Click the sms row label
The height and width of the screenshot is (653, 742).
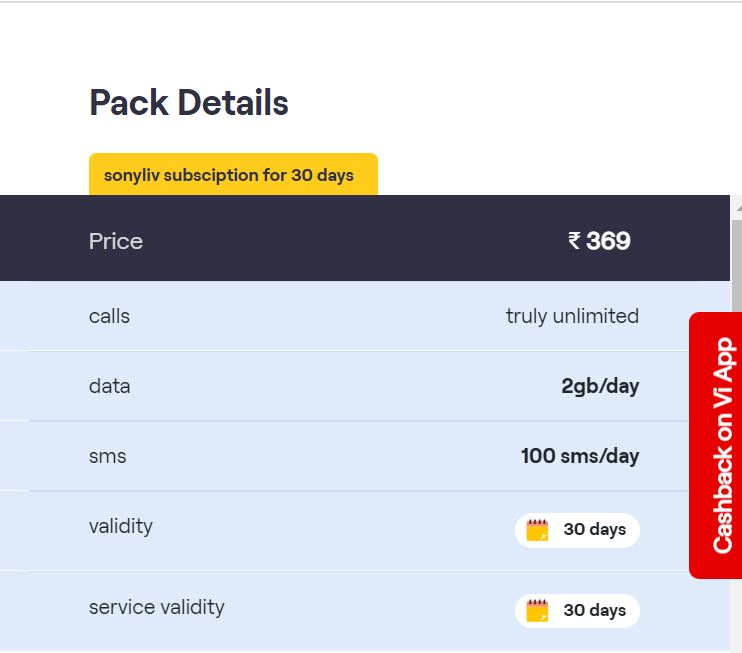pyautogui.click(x=107, y=456)
